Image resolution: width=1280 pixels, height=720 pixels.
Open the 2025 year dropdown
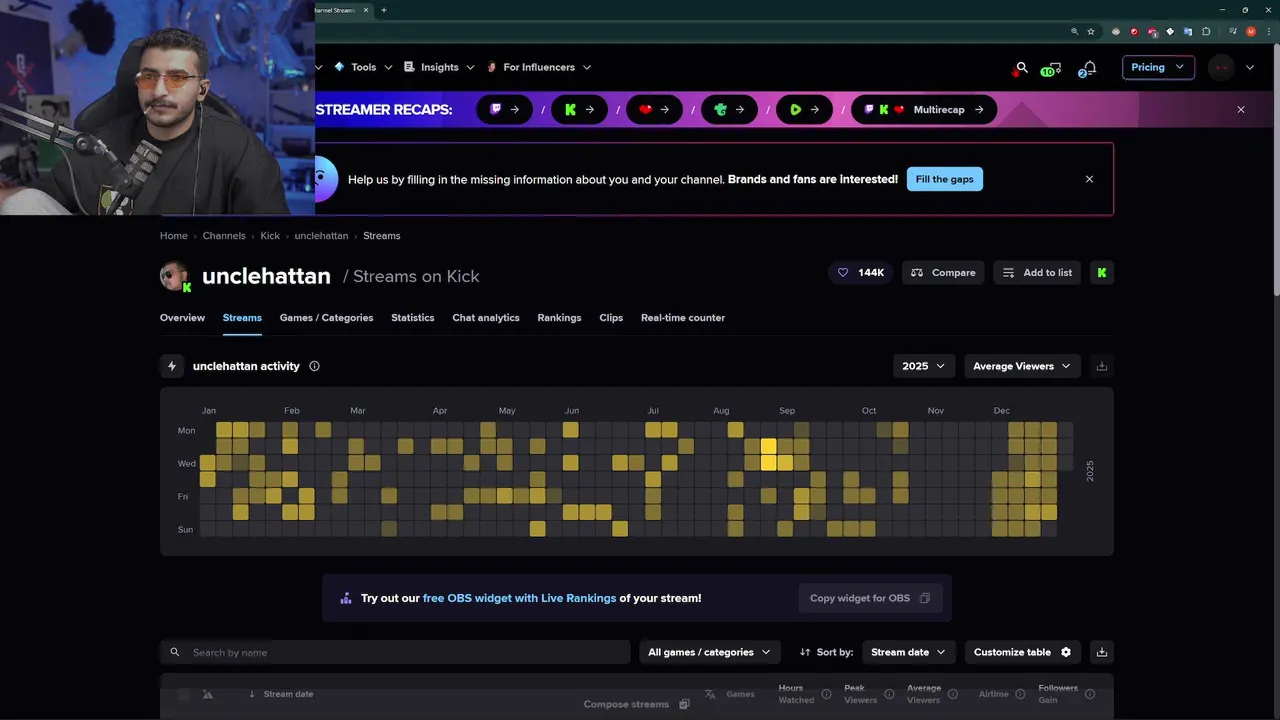click(x=924, y=366)
